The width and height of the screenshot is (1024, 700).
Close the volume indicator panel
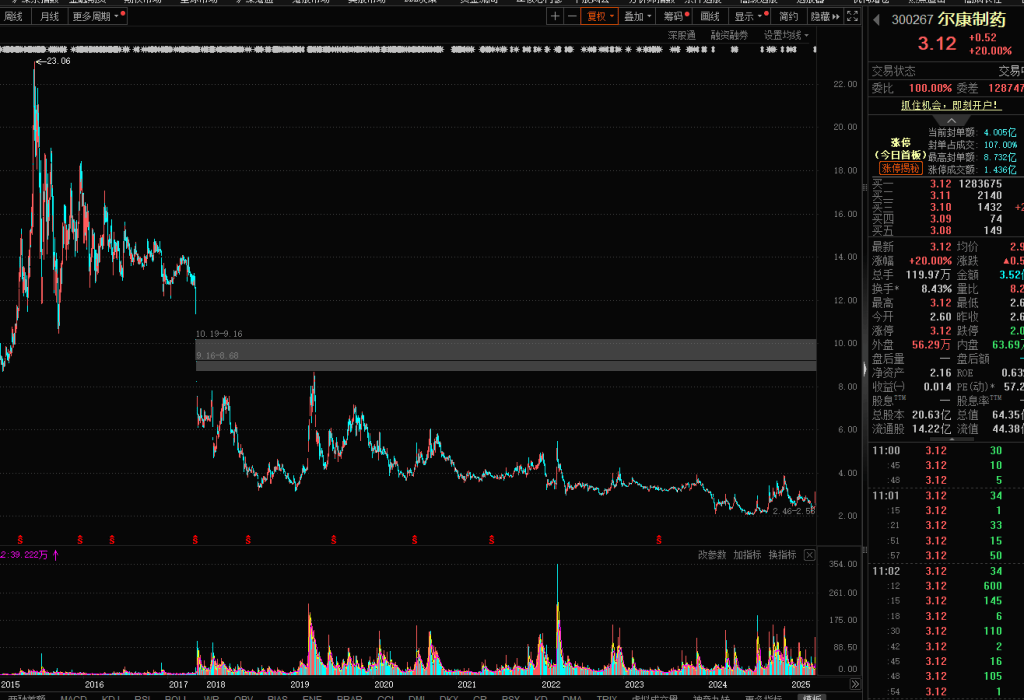point(809,555)
